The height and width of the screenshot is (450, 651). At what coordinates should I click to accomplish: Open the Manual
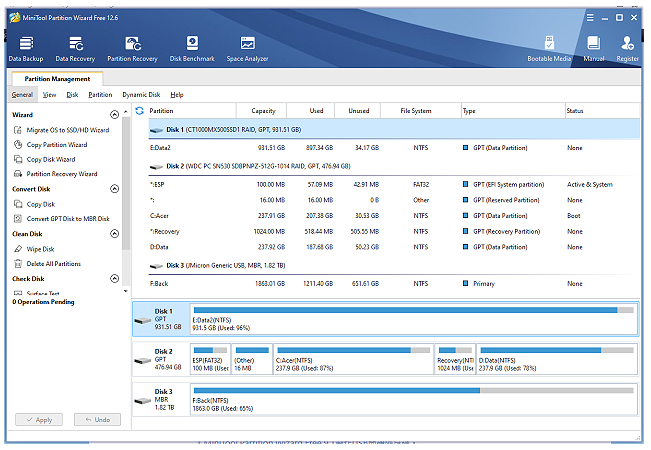[x=594, y=49]
